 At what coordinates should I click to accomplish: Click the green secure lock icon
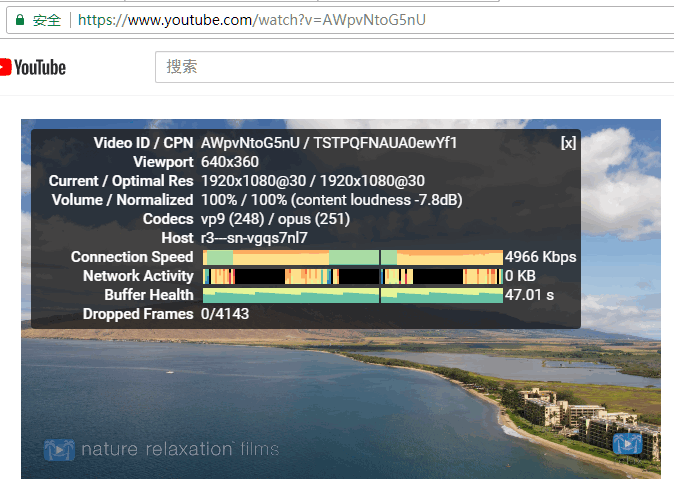click(19, 19)
